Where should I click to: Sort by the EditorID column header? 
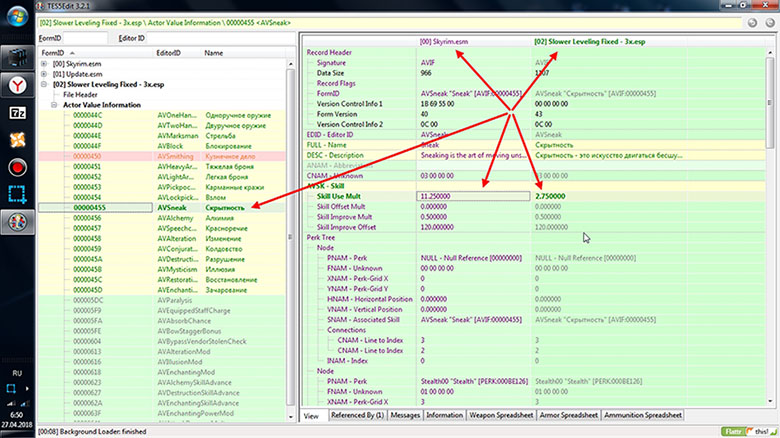178,53
